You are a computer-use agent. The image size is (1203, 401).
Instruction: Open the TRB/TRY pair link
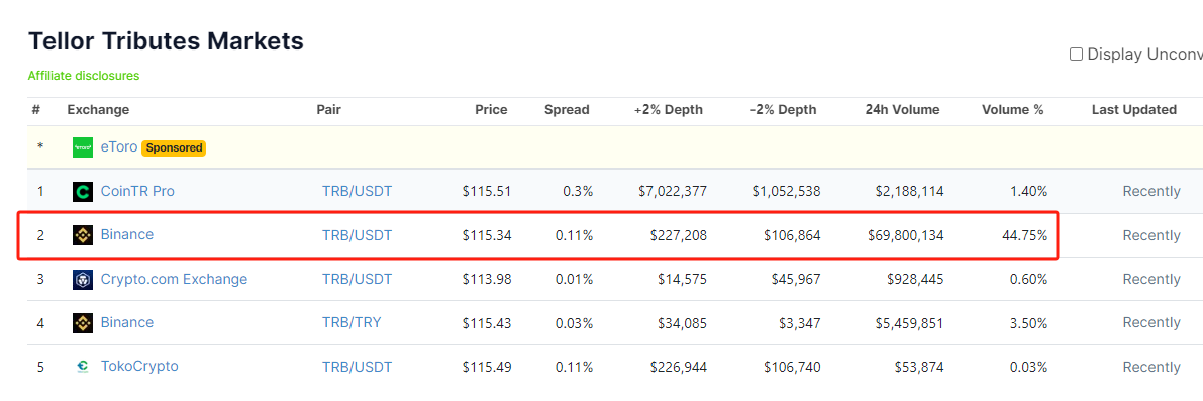[351, 322]
